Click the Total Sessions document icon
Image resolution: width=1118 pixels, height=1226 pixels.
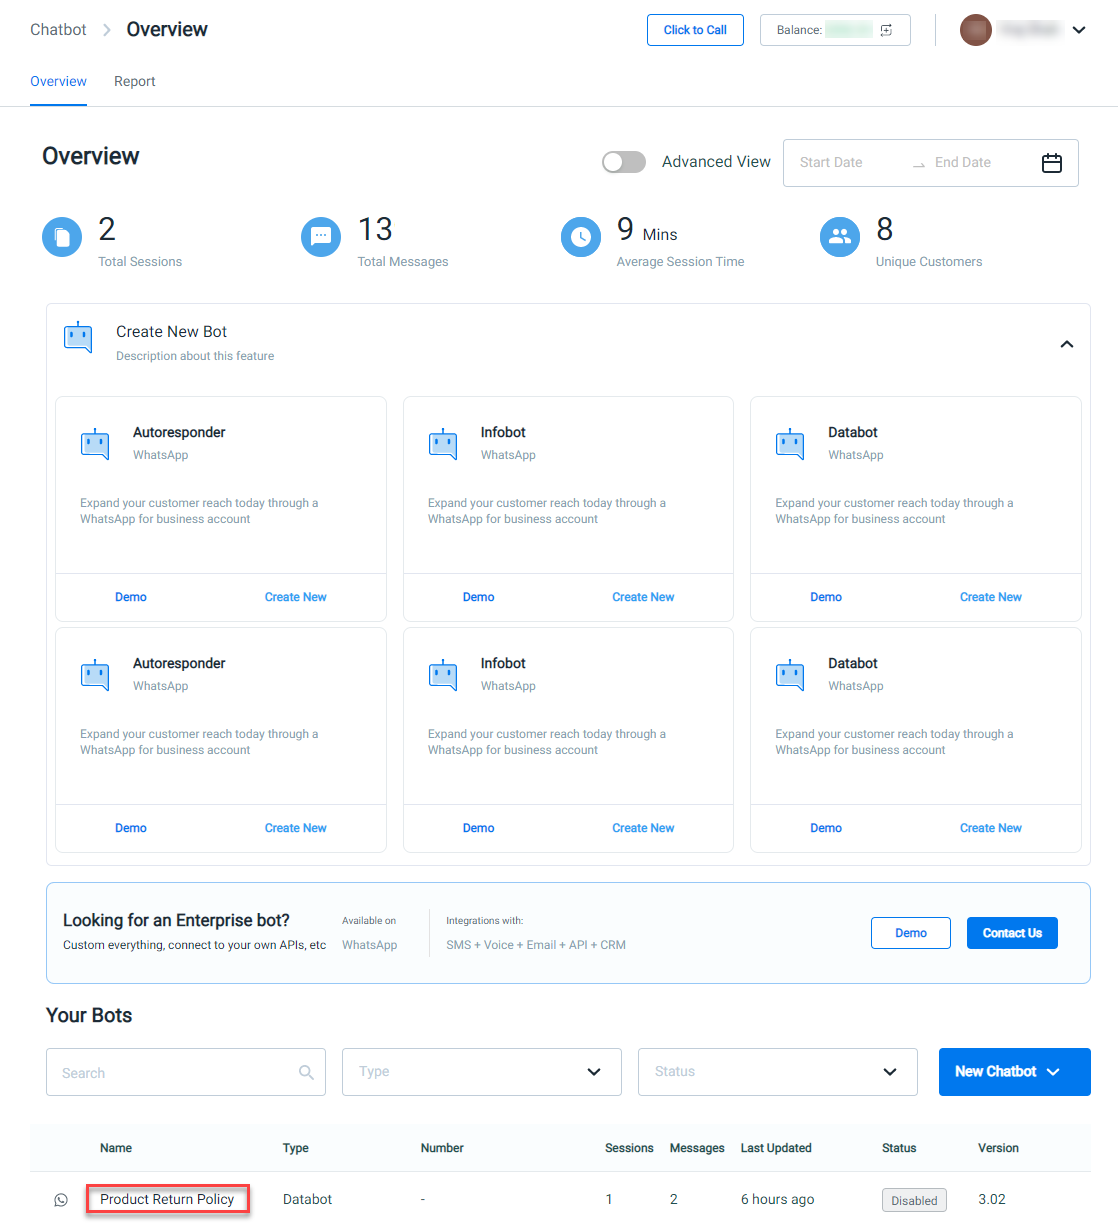tap(62, 237)
